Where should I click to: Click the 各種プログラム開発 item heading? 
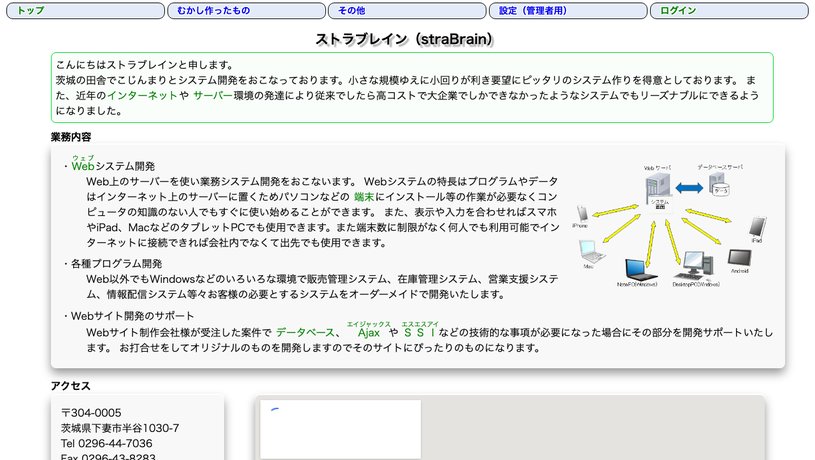pos(116,264)
